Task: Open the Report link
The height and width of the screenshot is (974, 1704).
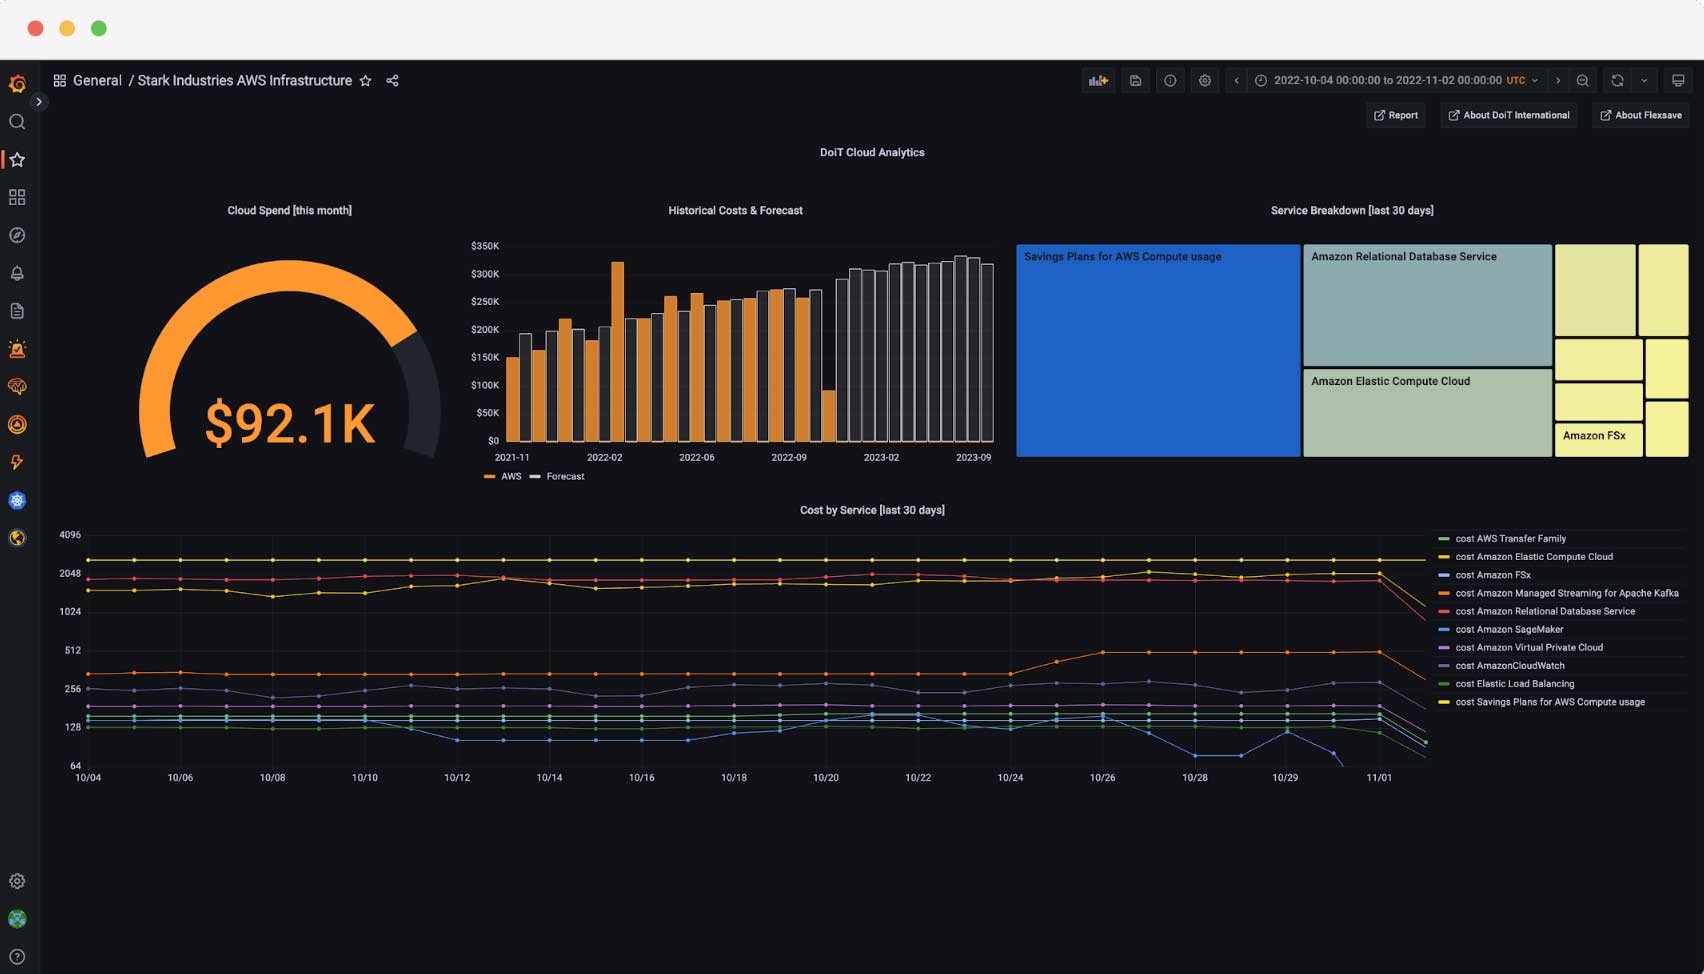Action: click(1396, 116)
